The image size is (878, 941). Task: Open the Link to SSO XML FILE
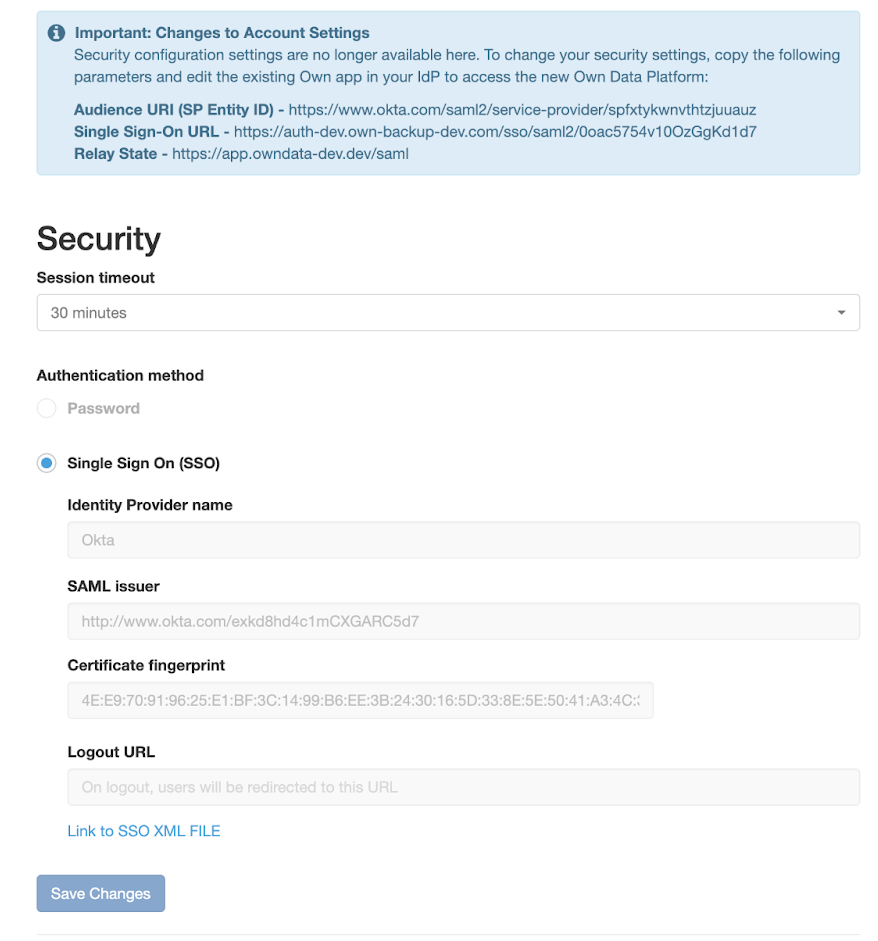click(143, 830)
